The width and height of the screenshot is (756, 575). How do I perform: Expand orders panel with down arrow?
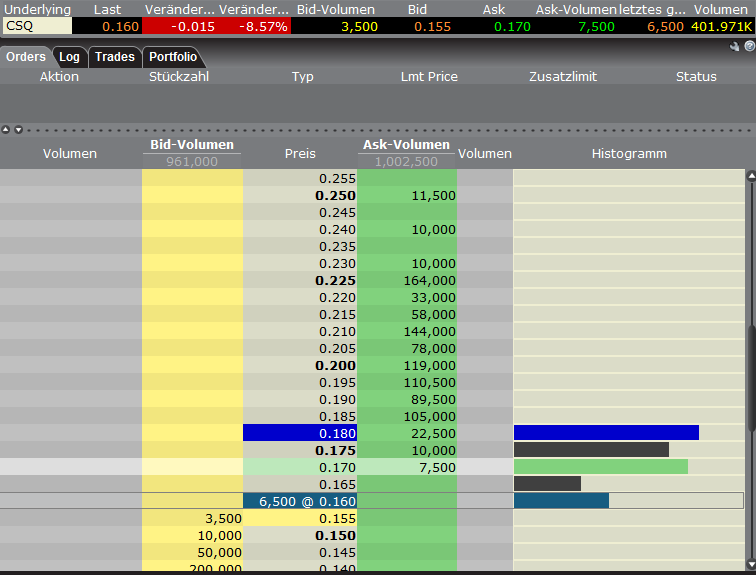[x=16, y=129]
